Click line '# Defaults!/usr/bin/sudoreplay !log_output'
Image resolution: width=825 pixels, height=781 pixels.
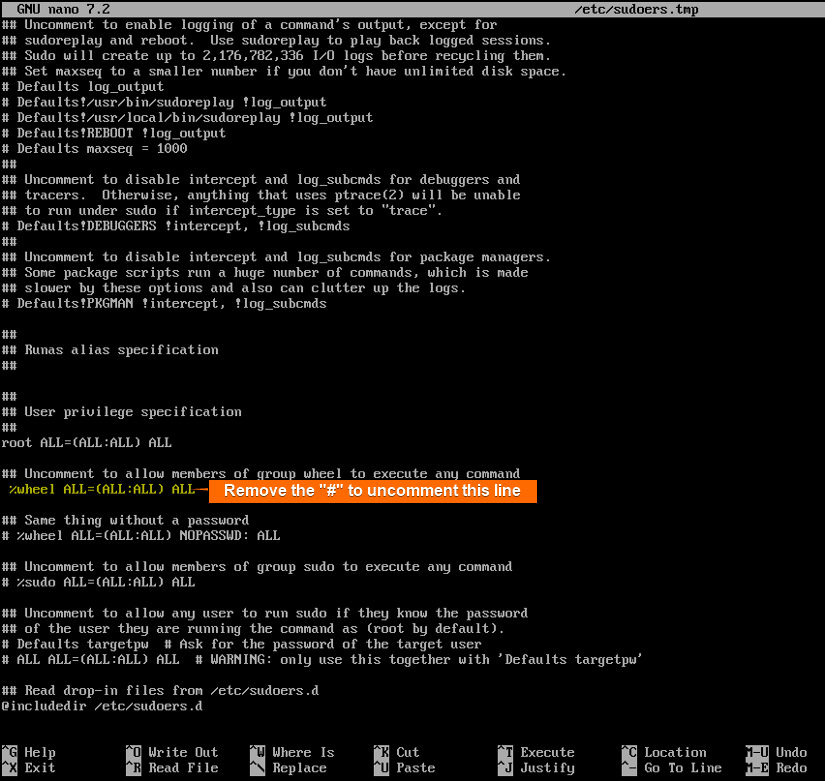[164, 102]
